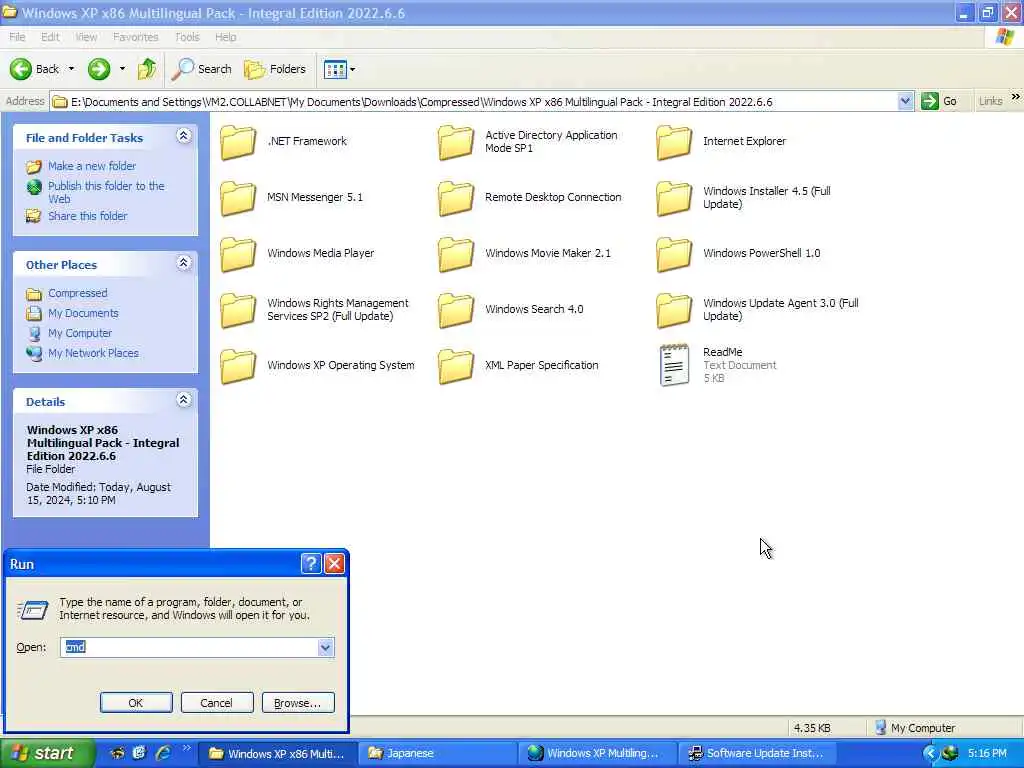The height and width of the screenshot is (768, 1024).
Task: Click the Links toolbar label
Action: point(991,101)
